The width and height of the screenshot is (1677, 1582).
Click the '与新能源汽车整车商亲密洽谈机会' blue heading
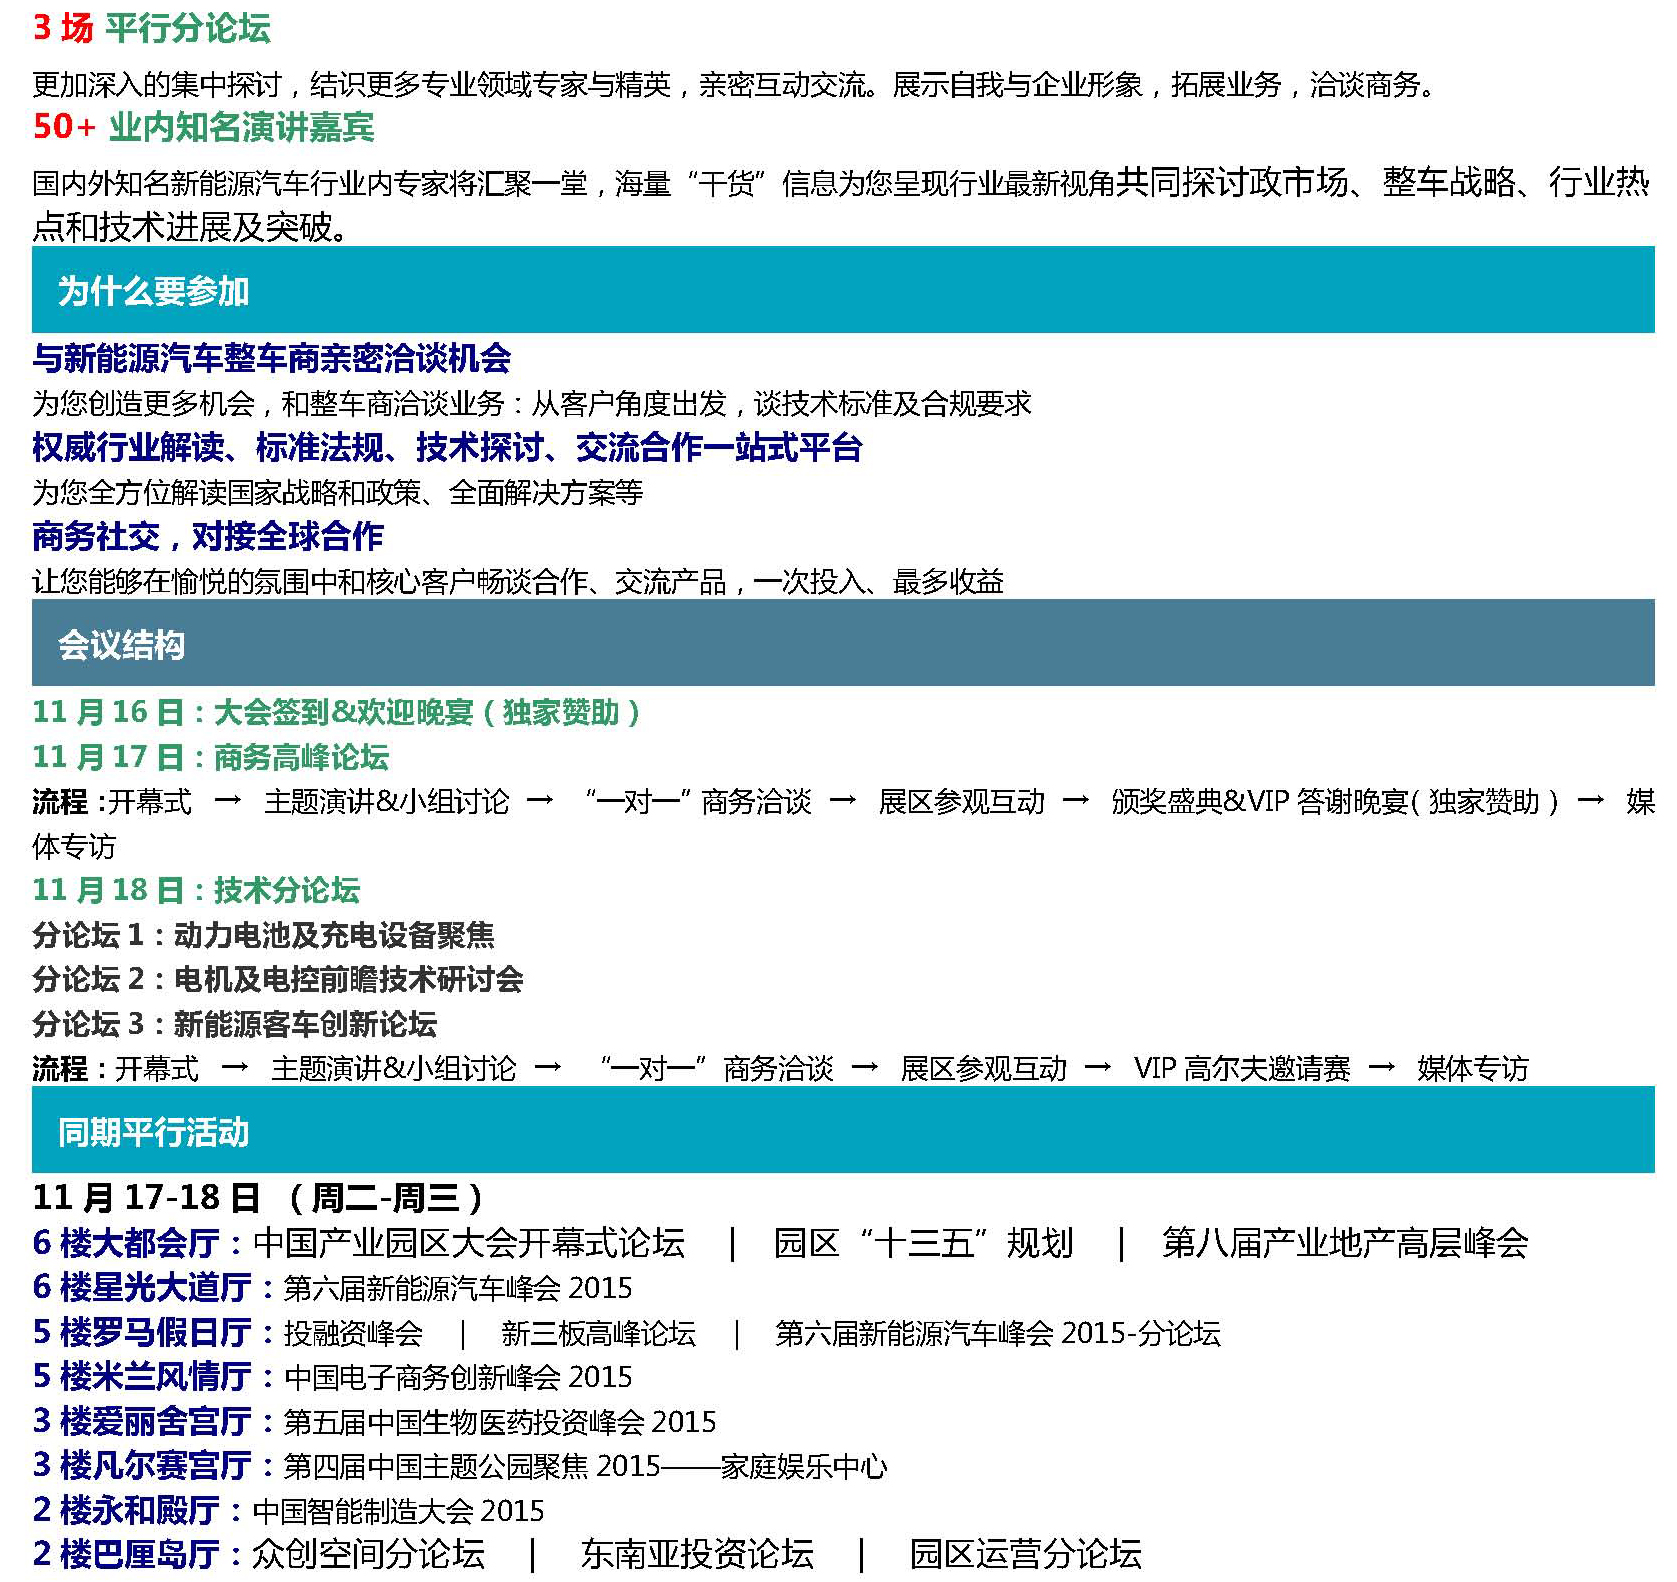click(271, 358)
